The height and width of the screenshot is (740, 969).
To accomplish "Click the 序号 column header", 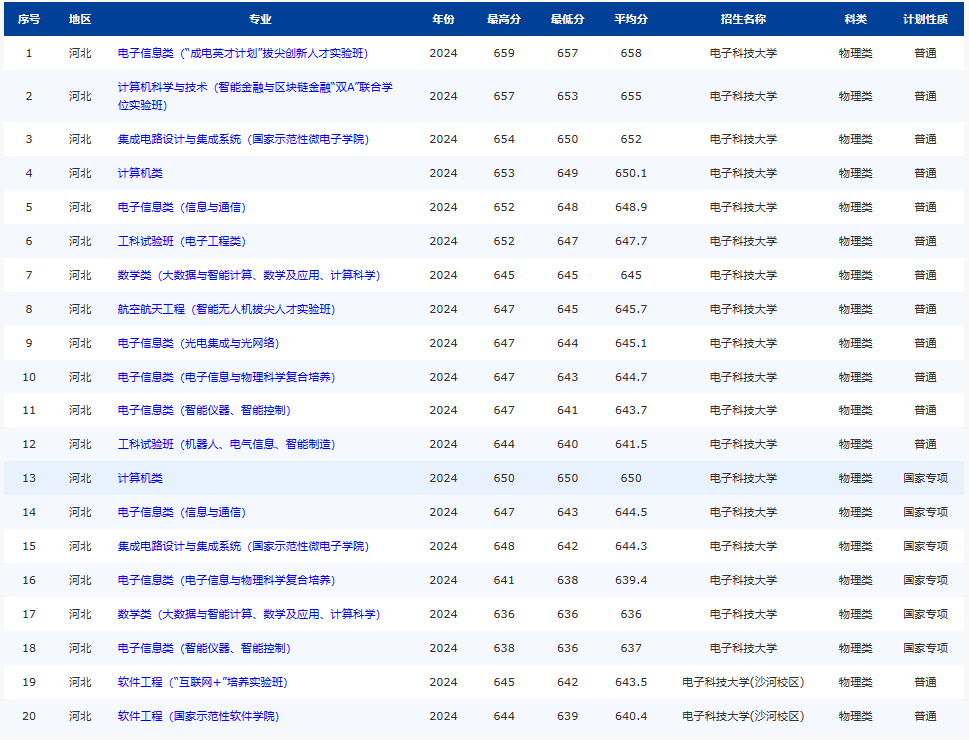I will coord(29,19).
